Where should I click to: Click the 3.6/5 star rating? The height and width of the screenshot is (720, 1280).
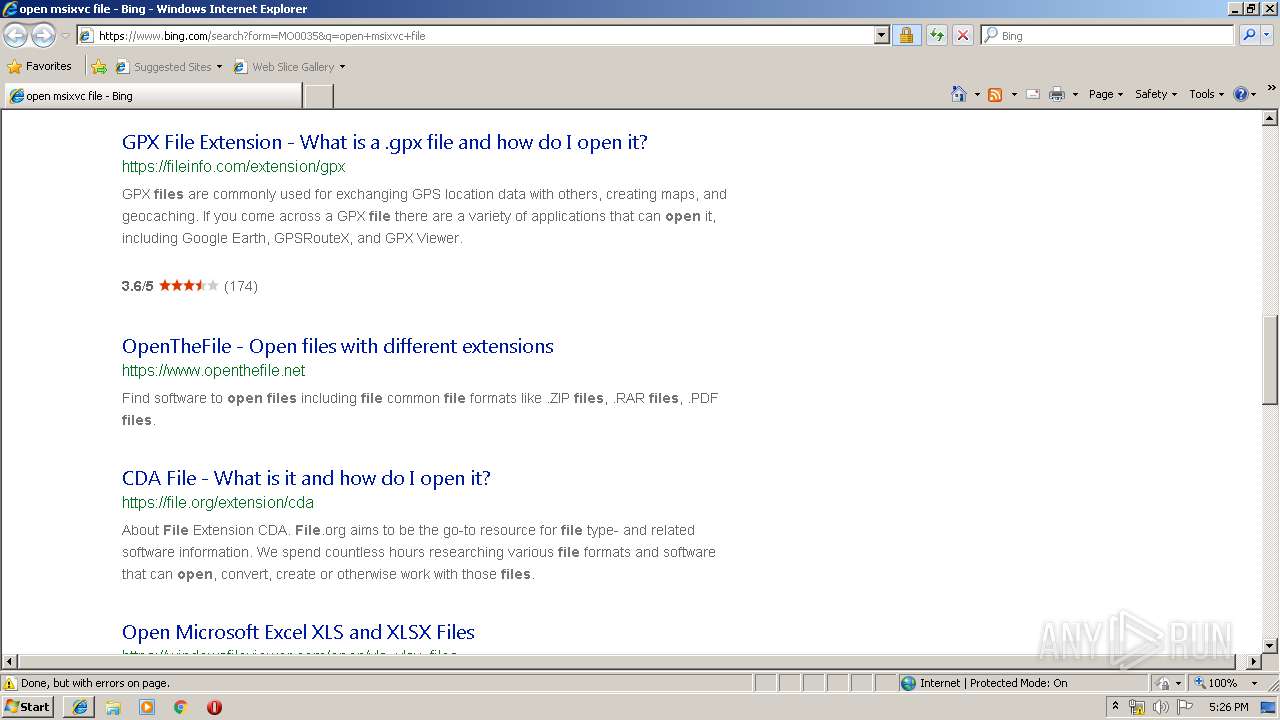point(189,286)
